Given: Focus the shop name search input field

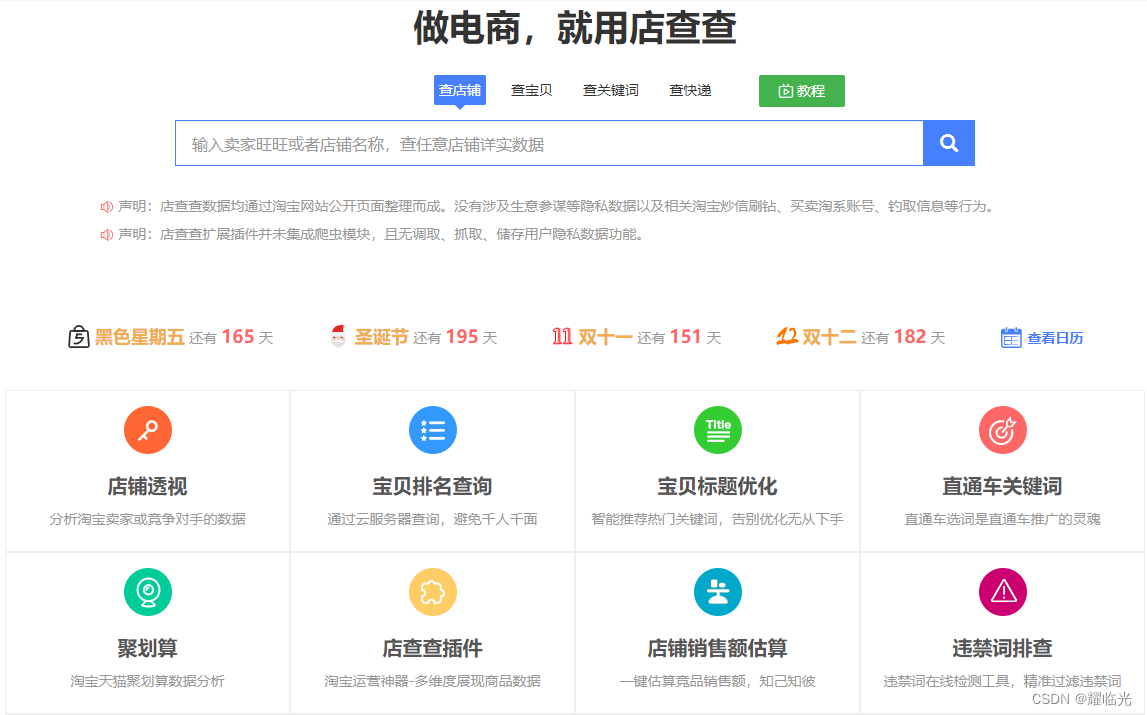Looking at the screenshot, I should point(549,143).
